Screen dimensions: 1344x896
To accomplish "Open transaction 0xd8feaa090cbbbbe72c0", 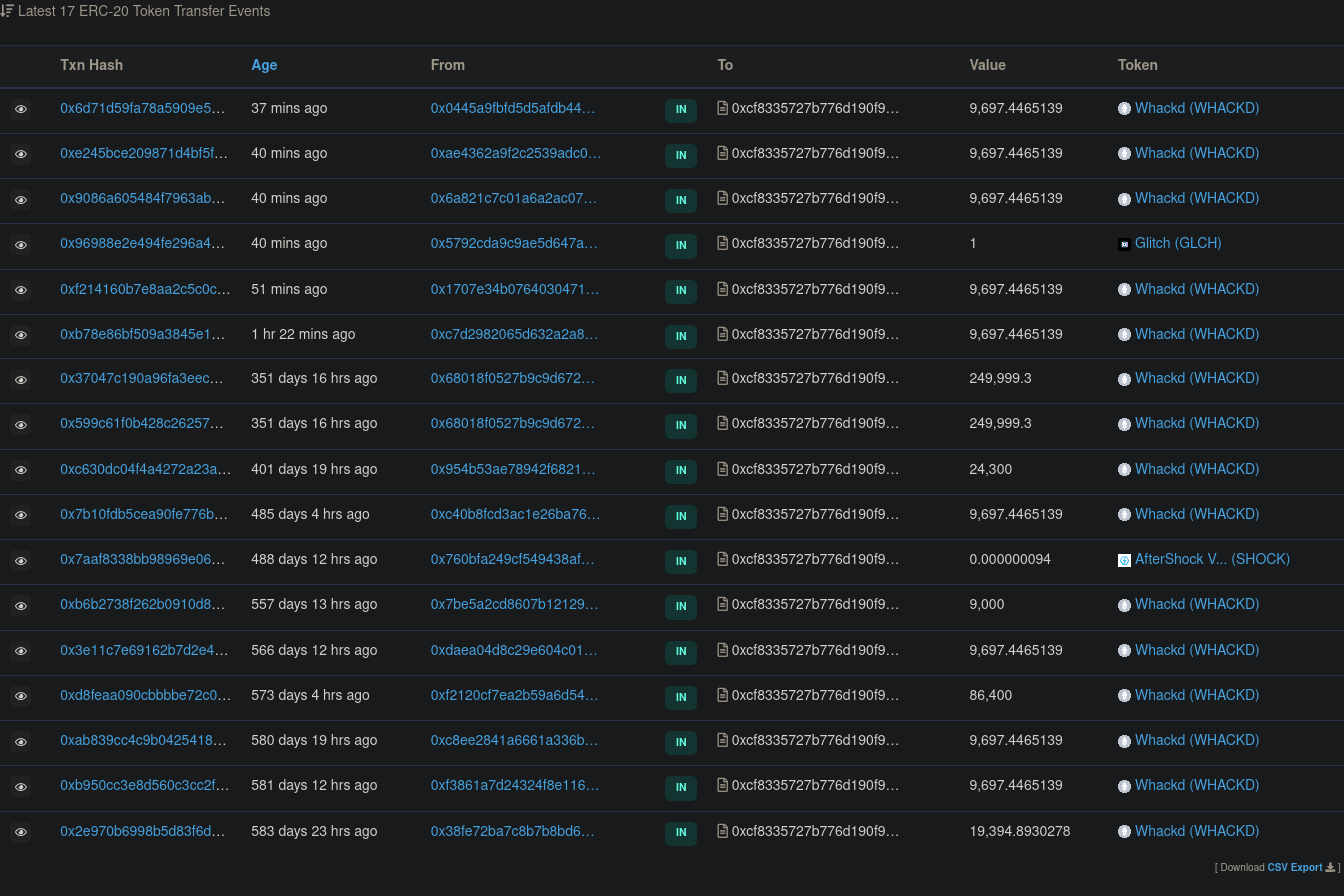I will tap(145, 695).
